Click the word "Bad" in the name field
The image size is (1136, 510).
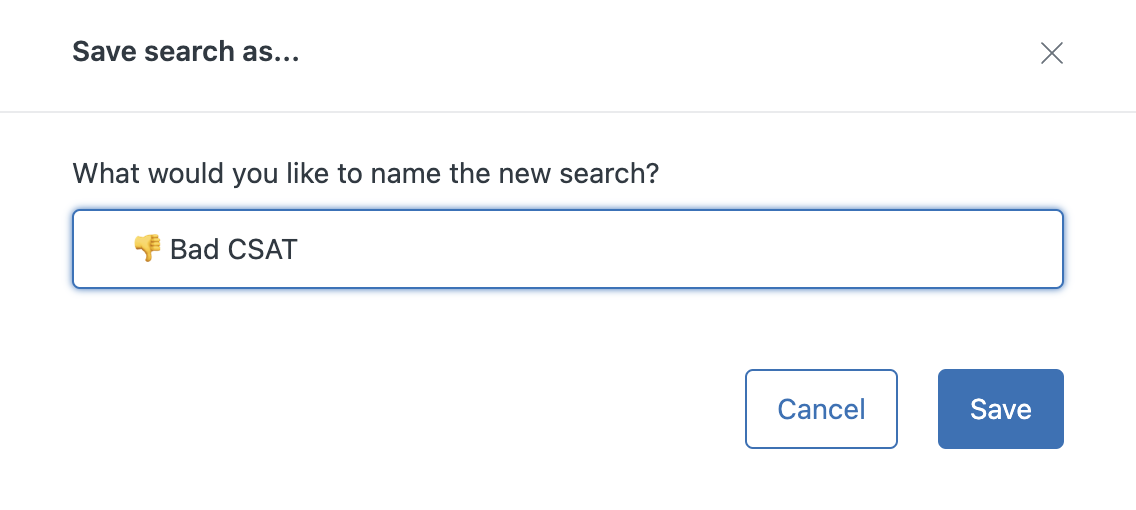[x=195, y=249]
